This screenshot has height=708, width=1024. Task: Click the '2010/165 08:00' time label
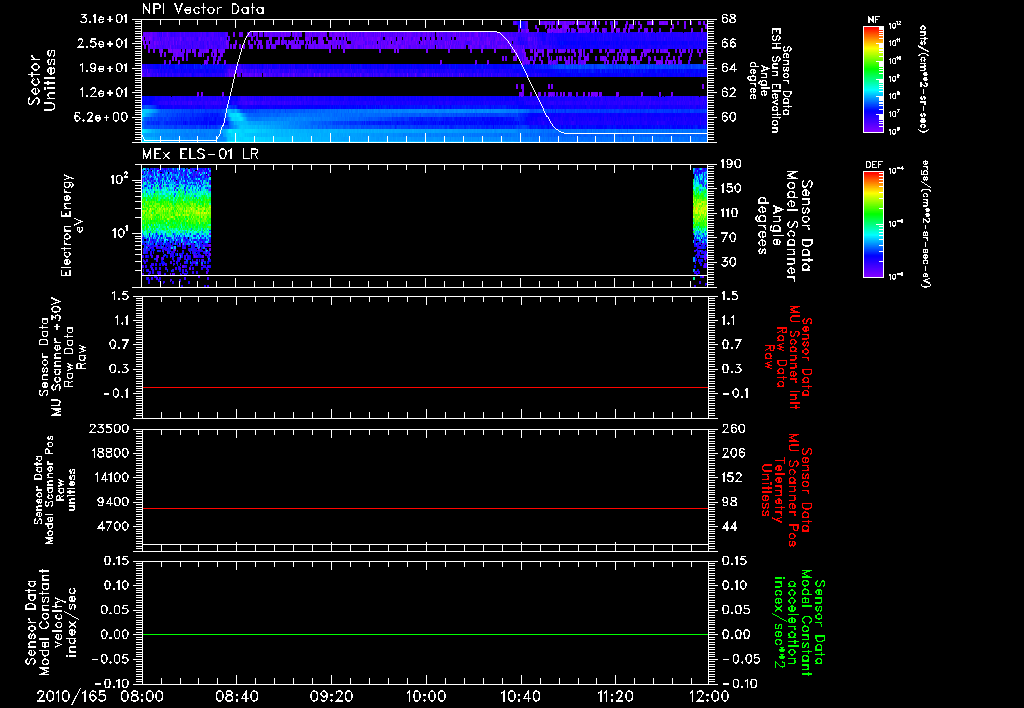(99, 696)
